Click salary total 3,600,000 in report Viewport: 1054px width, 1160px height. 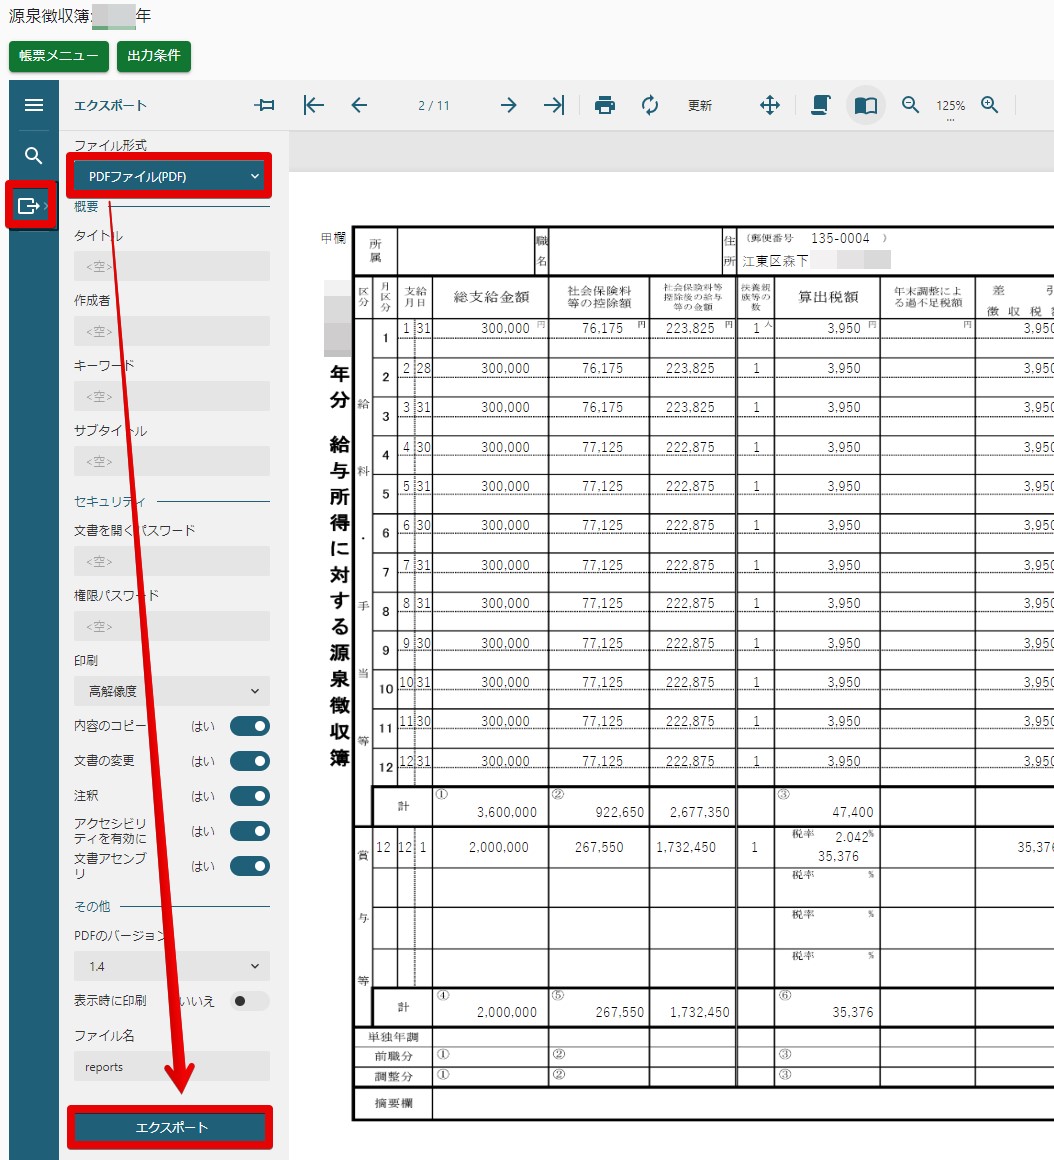[x=507, y=812]
